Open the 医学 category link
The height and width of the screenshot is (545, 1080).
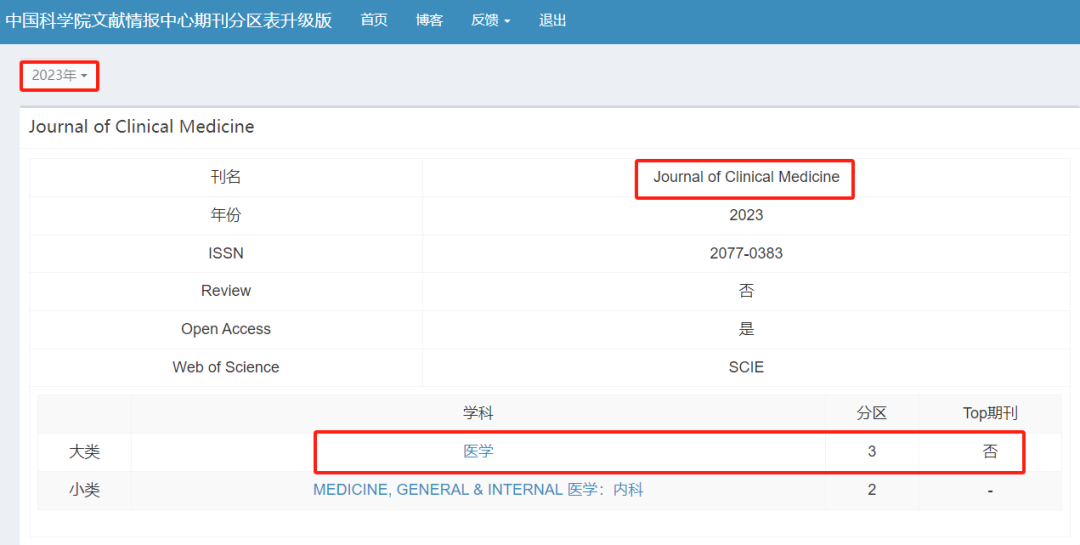coord(478,452)
